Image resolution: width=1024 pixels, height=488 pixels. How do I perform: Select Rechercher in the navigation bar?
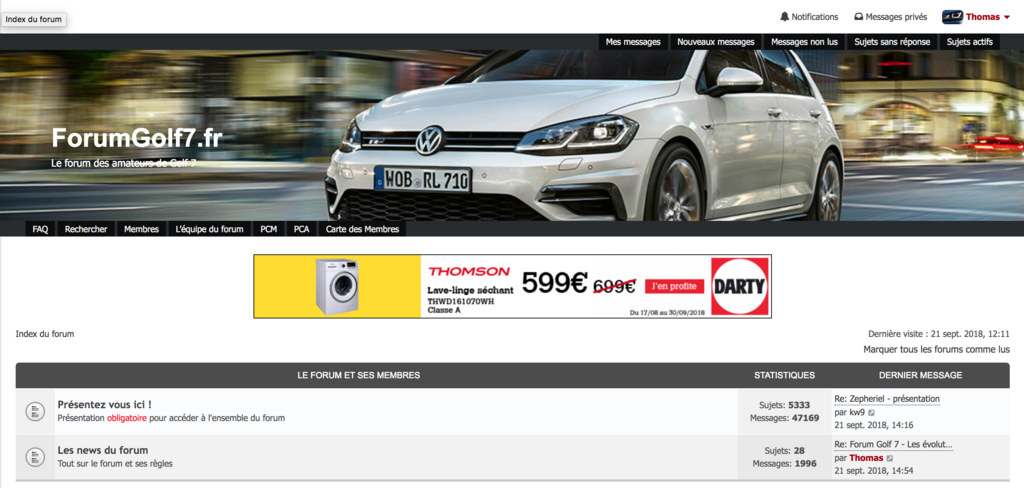86,229
